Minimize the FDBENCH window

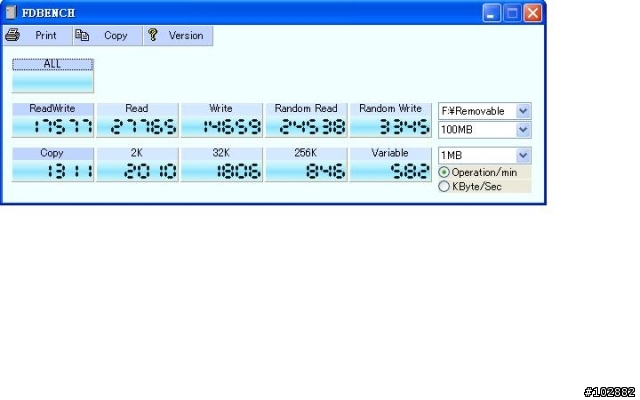[491, 13]
